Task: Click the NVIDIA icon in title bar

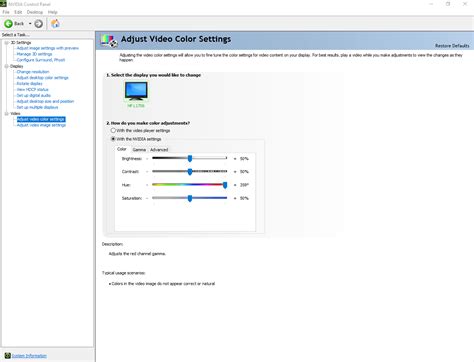Action: pyautogui.click(x=3, y=4)
